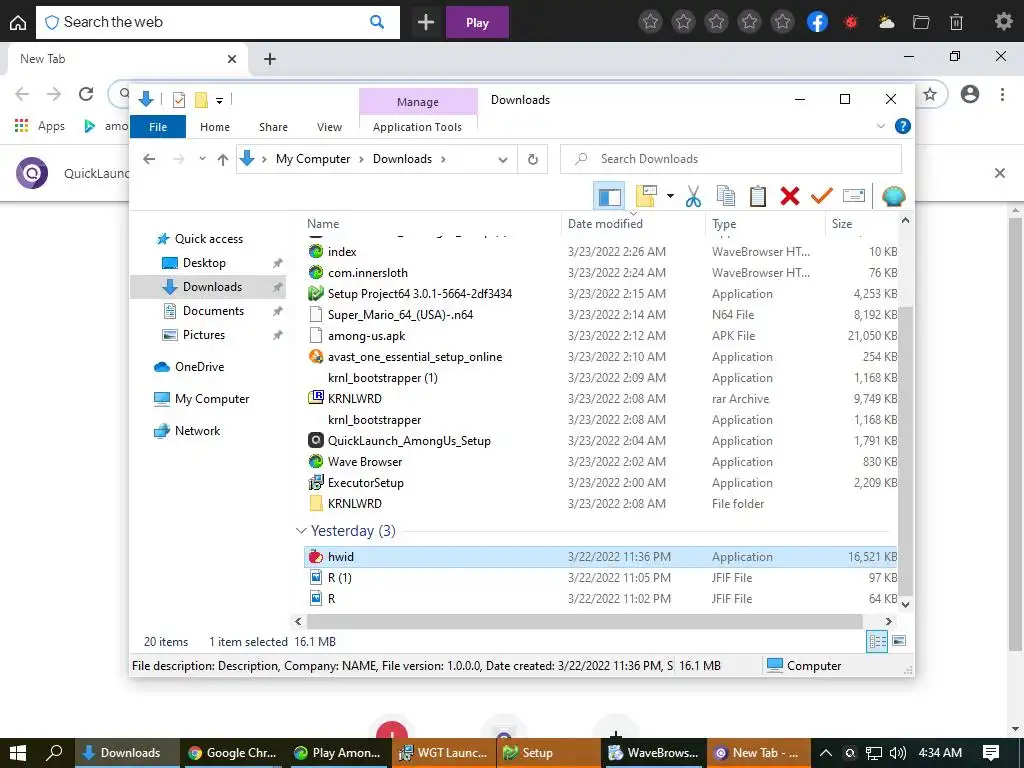Viewport: 1024px width, 768px height.
Task: Click the Copy icon in Explorer toolbar
Action: 726,196
